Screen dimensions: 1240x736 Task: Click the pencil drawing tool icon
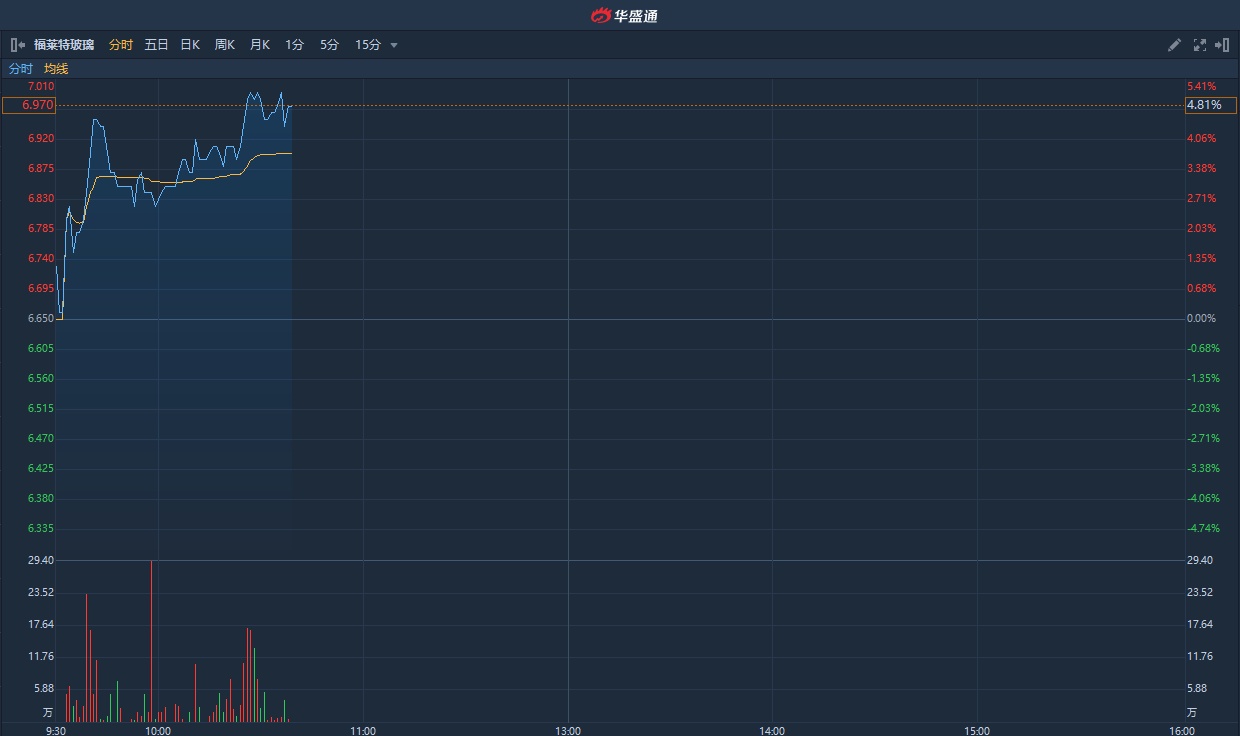coord(1174,45)
